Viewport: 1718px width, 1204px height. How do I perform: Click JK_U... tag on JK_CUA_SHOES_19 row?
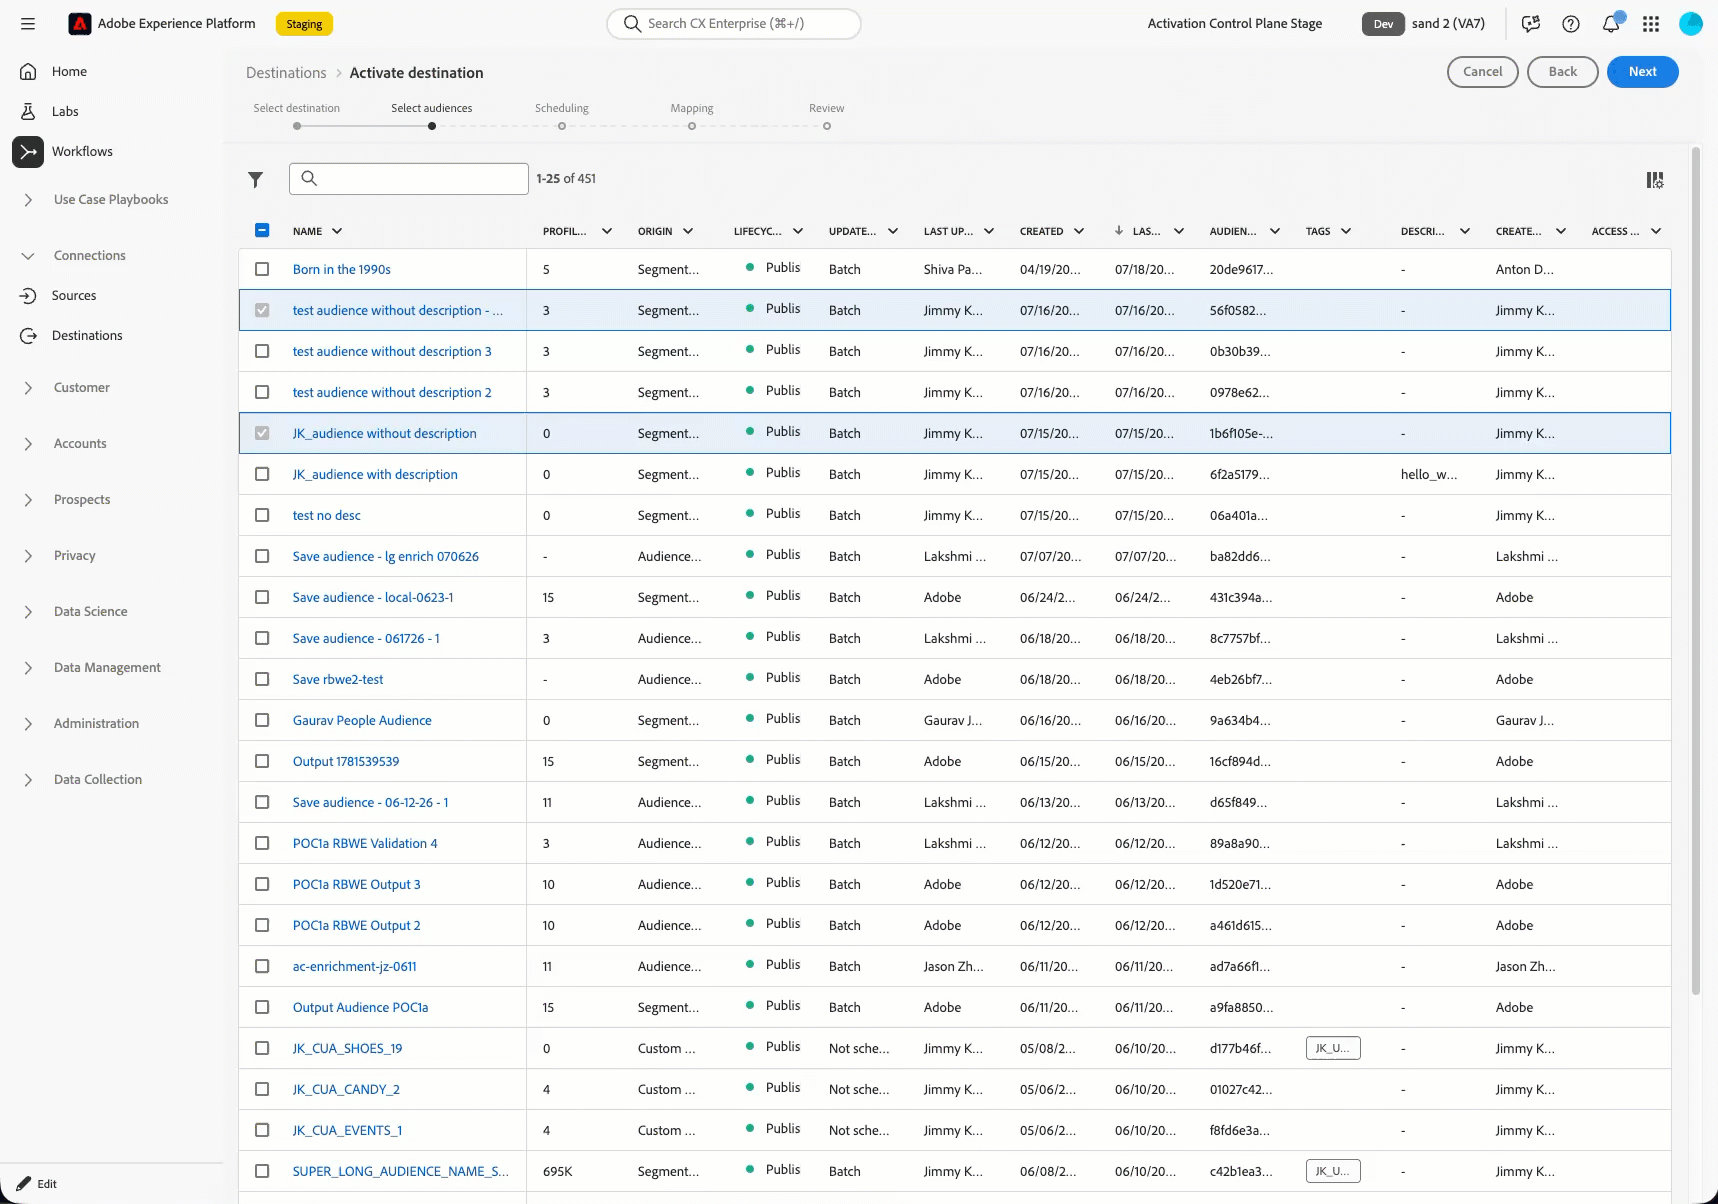click(1333, 1048)
